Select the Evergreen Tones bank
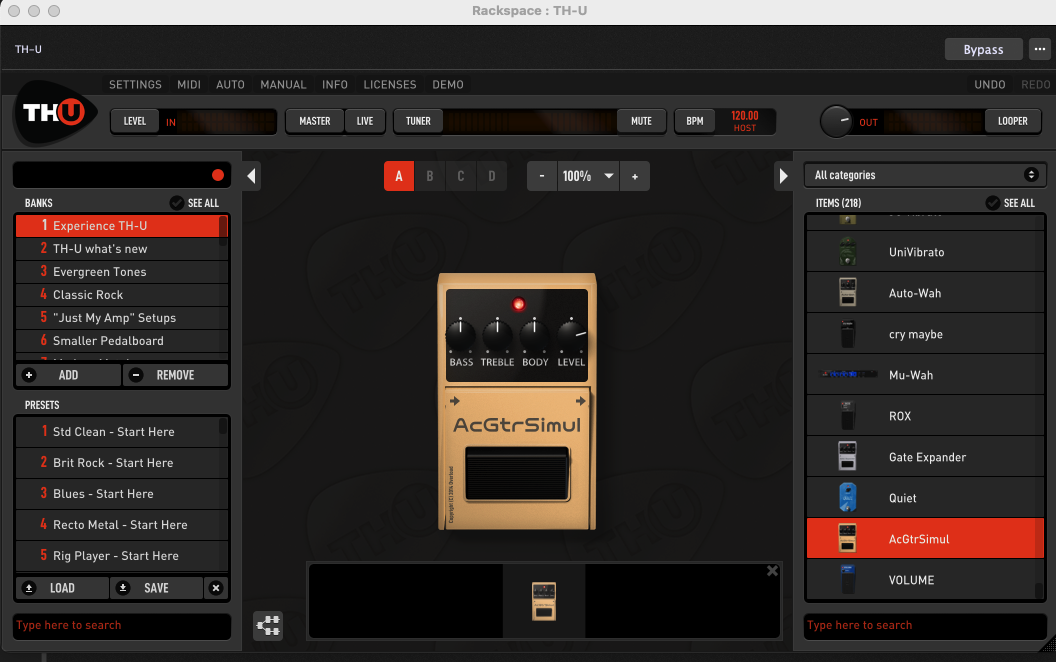This screenshot has height=662, width=1056. click(122, 272)
